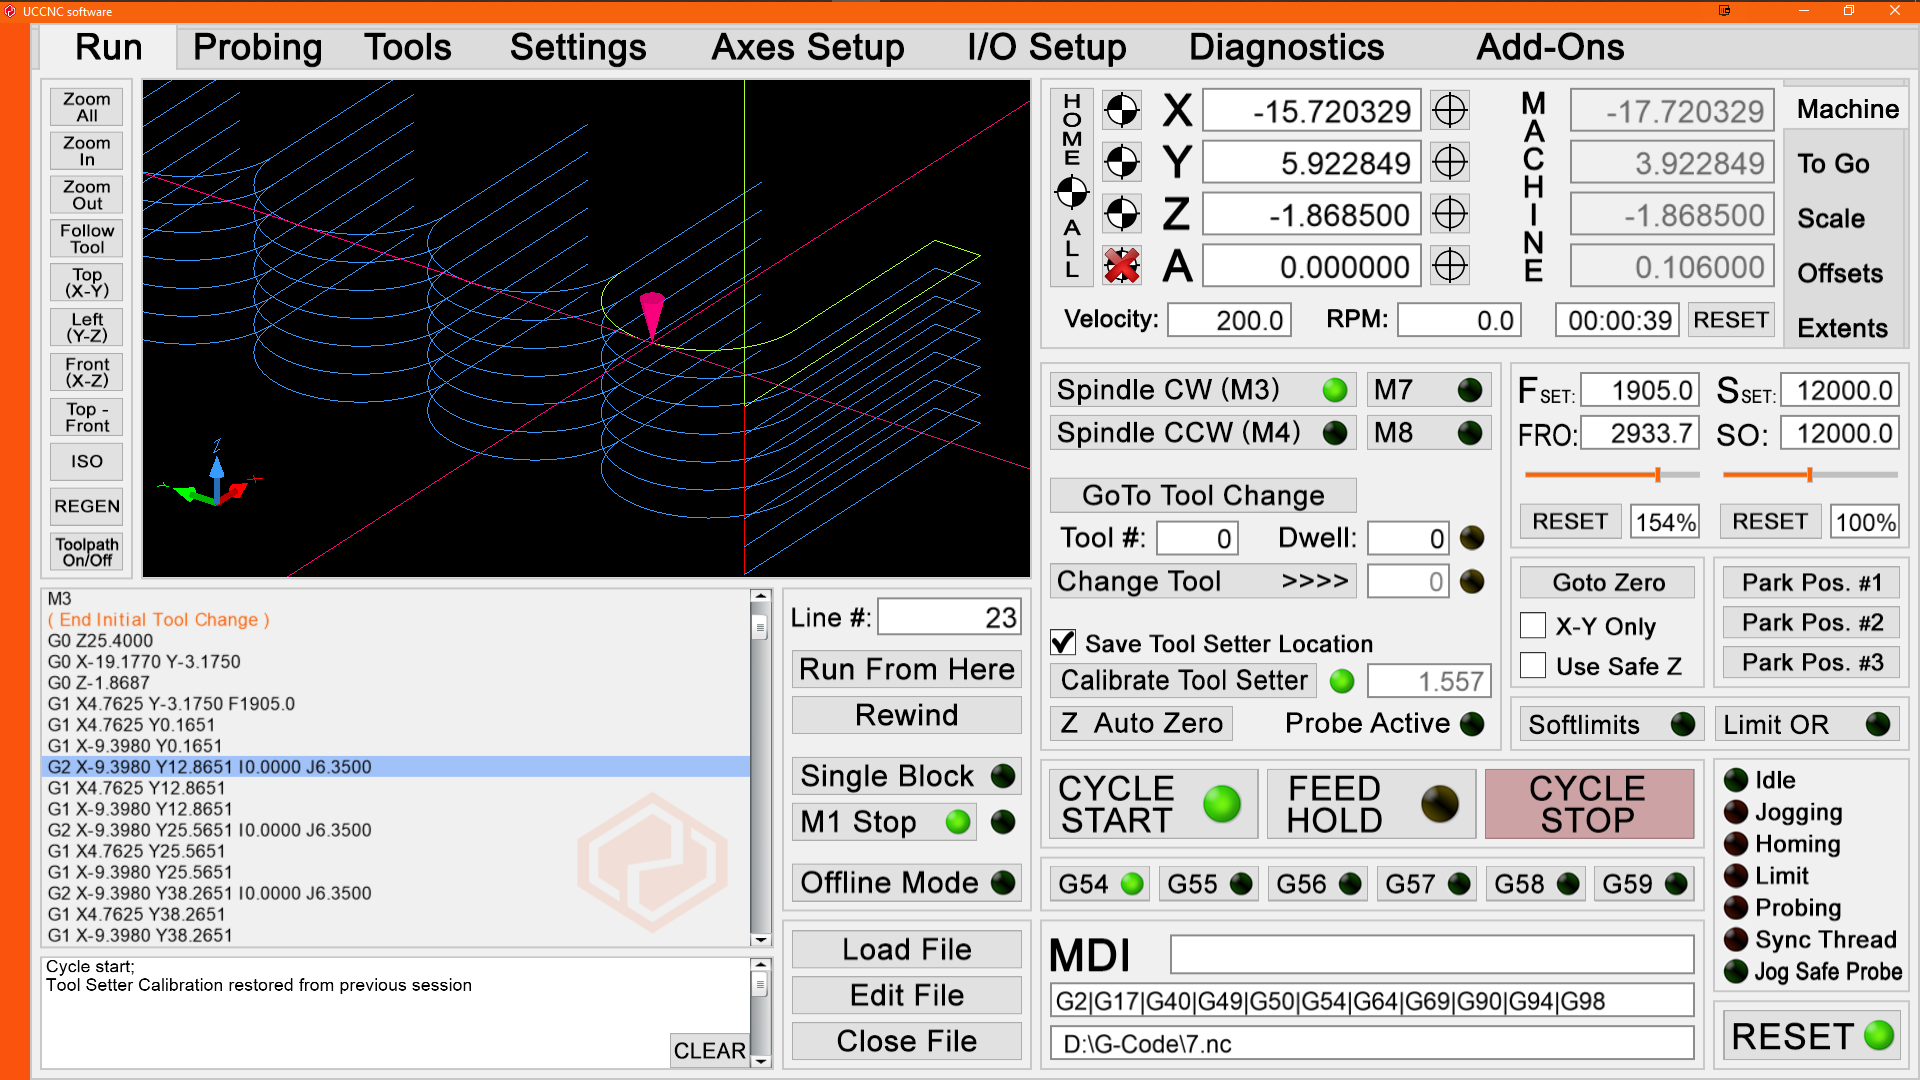Click Zoom In view button
Image resolution: width=1920 pixels, height=1080 pixels.
tap(87, 151)
